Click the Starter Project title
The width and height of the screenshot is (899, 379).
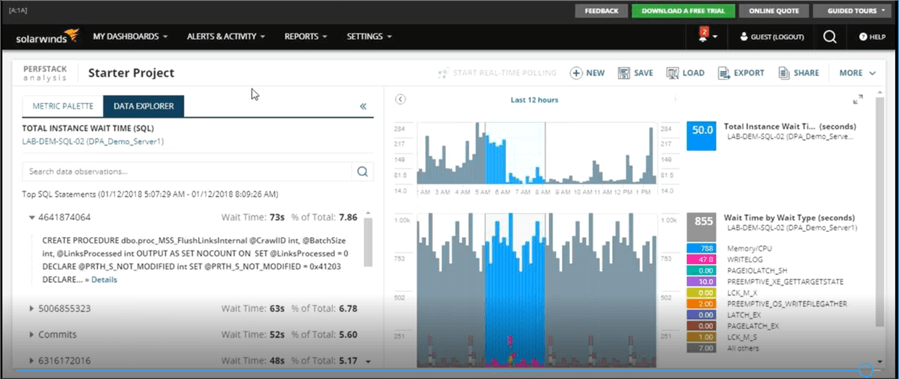coord(131,73)
